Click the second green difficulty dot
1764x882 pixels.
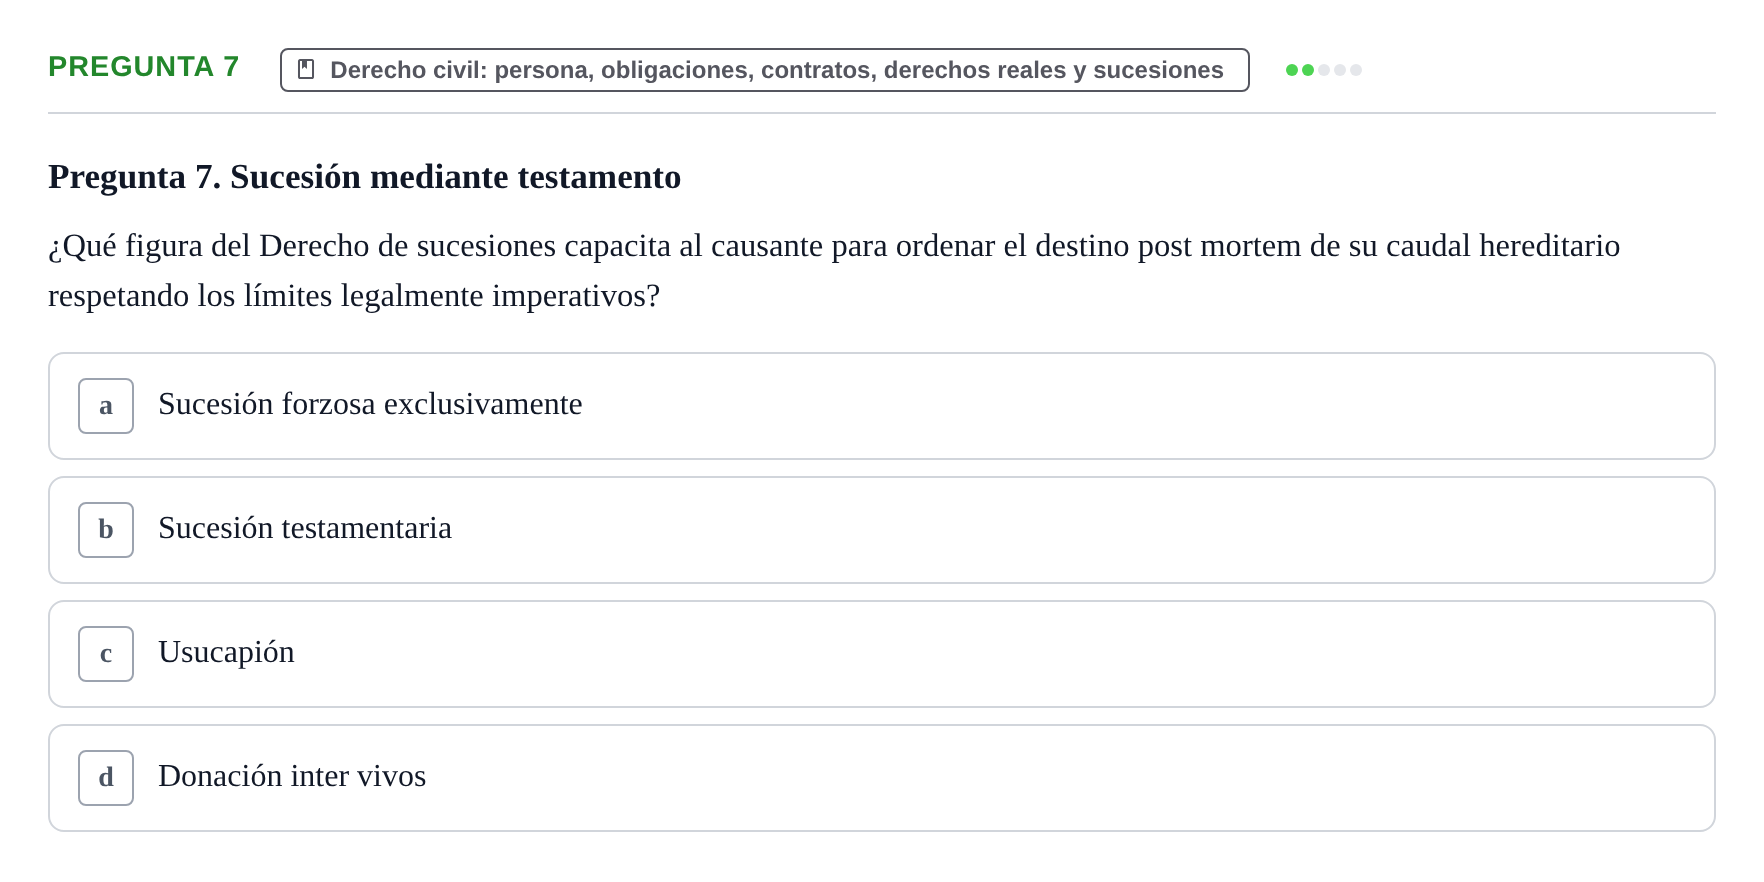click(x=1308, y=70)
